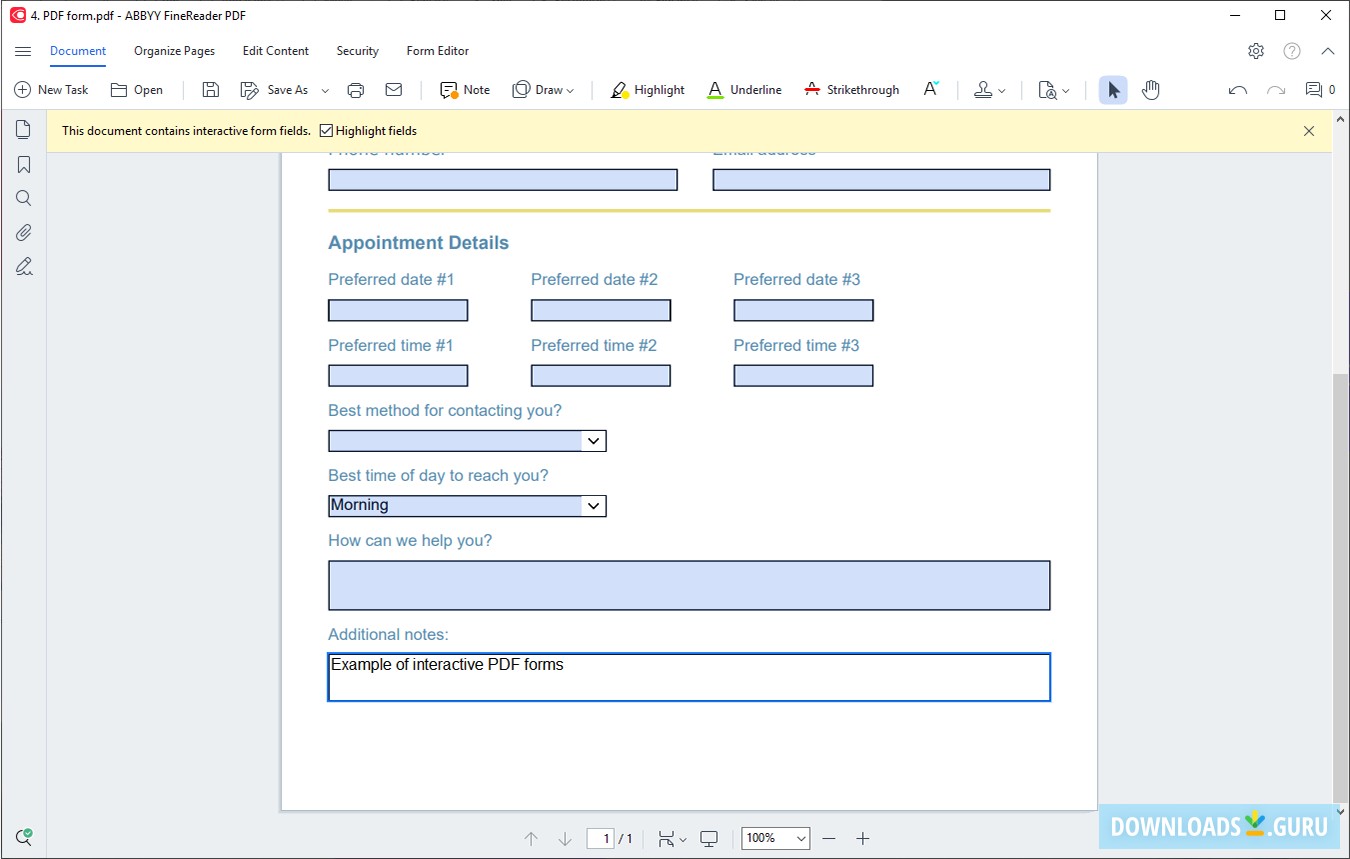Activate the arrow pointer selection tool
Viewport: 1350px width, 859px height.
point(1113,90)
